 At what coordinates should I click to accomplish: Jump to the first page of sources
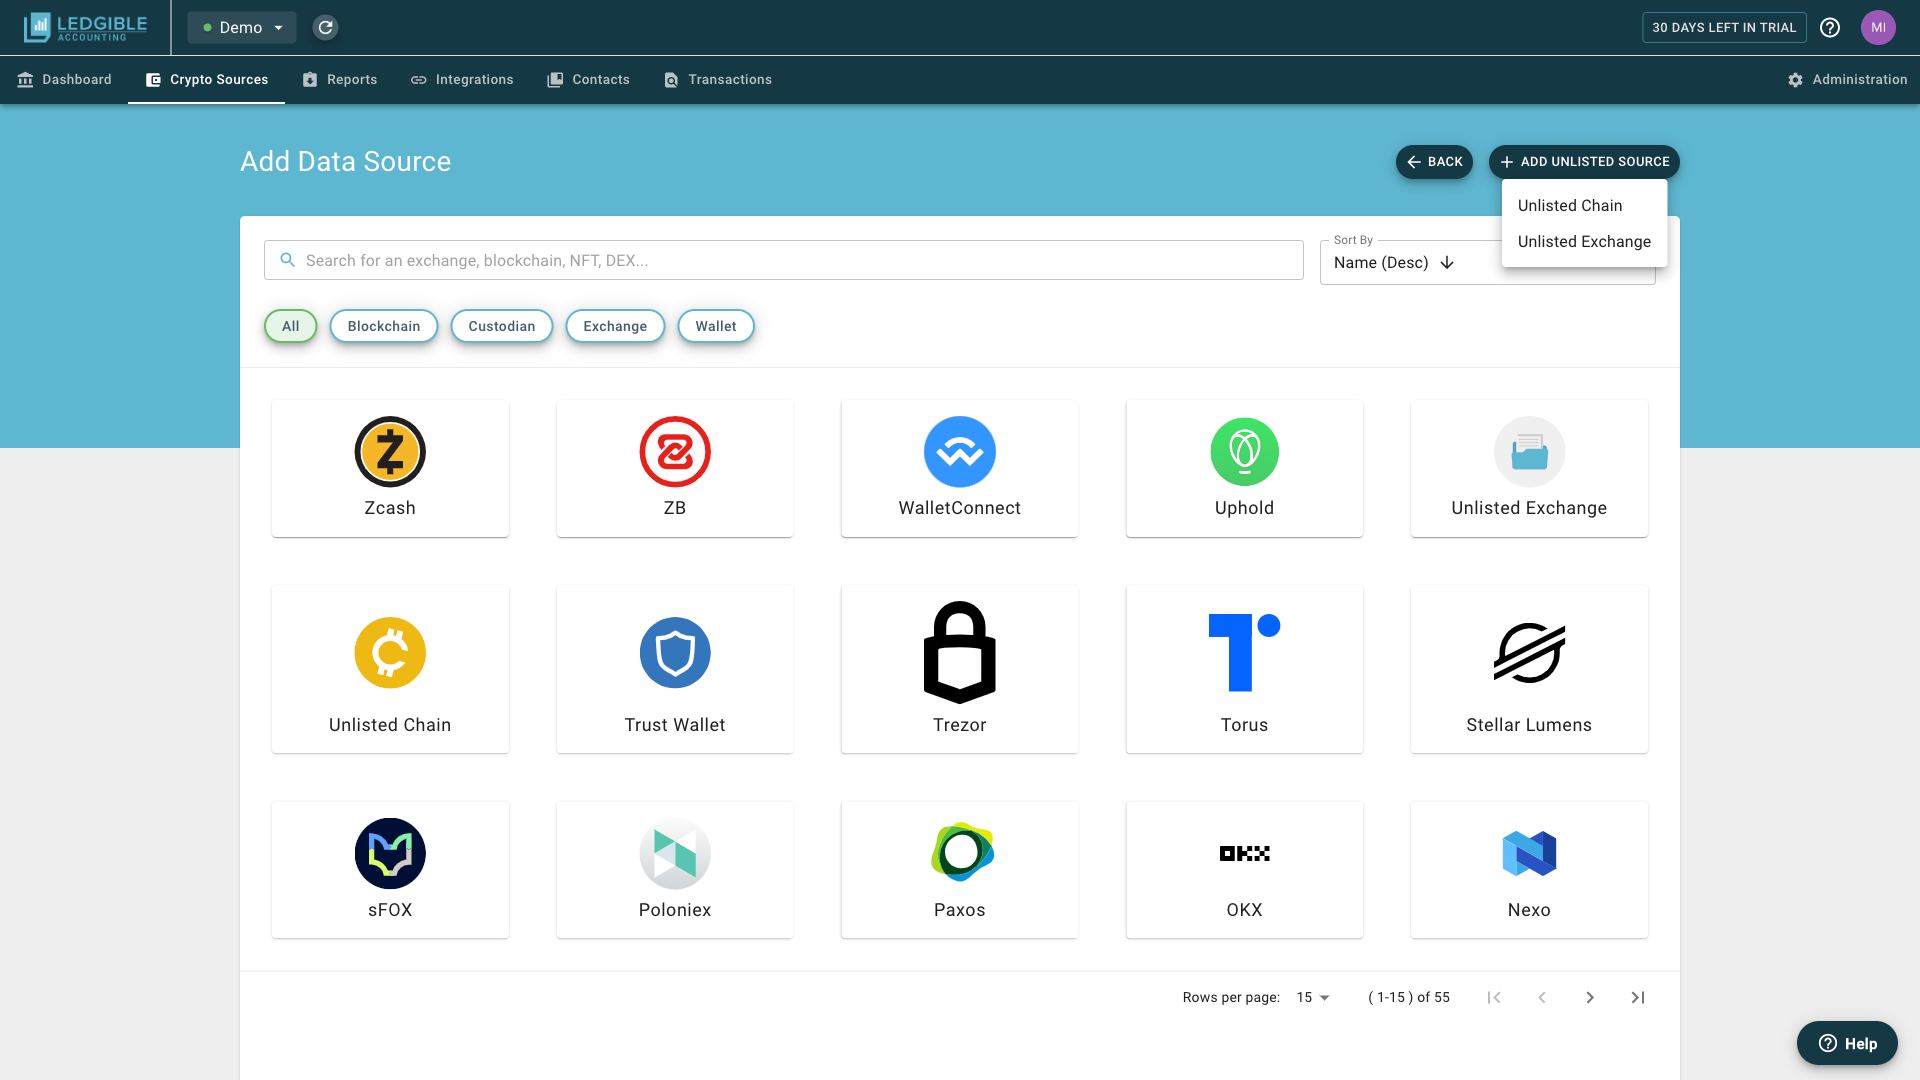pos(1494,997)
